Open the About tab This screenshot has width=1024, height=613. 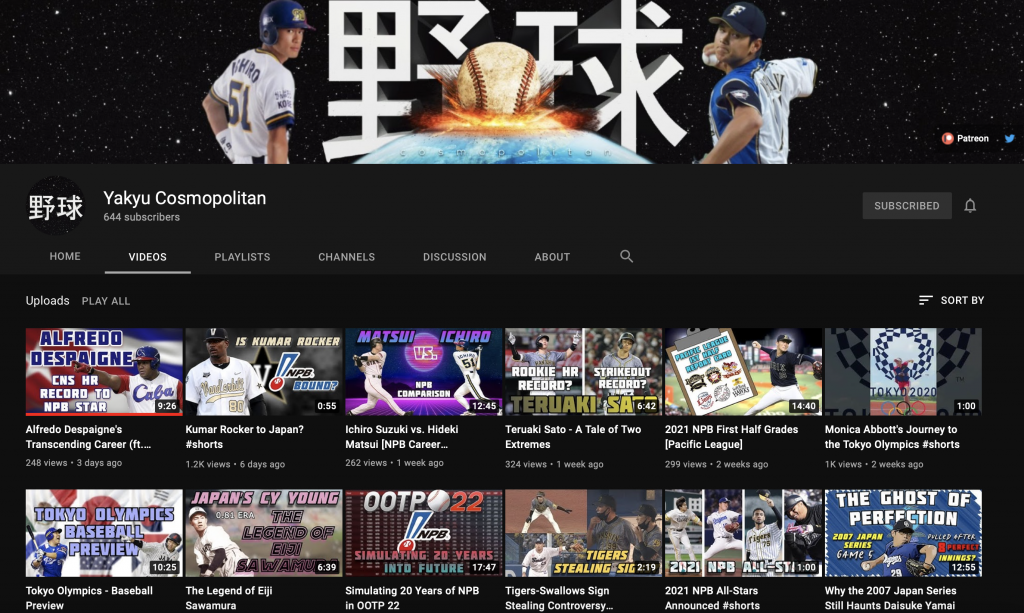tap(552, 257)
